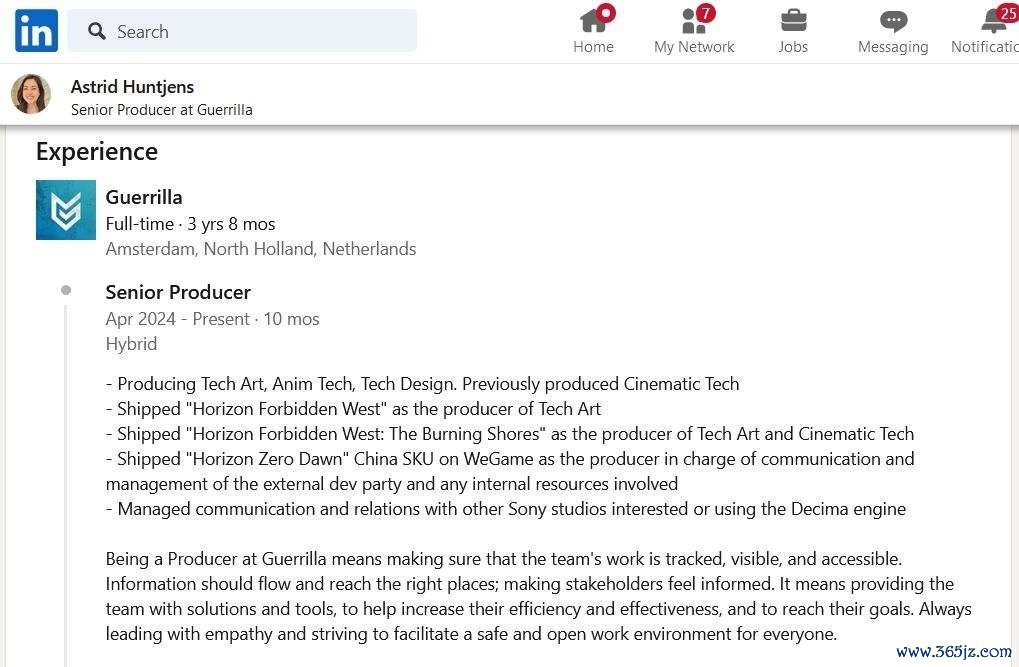Open the Astrid Huntjens name link

(132, 86)
